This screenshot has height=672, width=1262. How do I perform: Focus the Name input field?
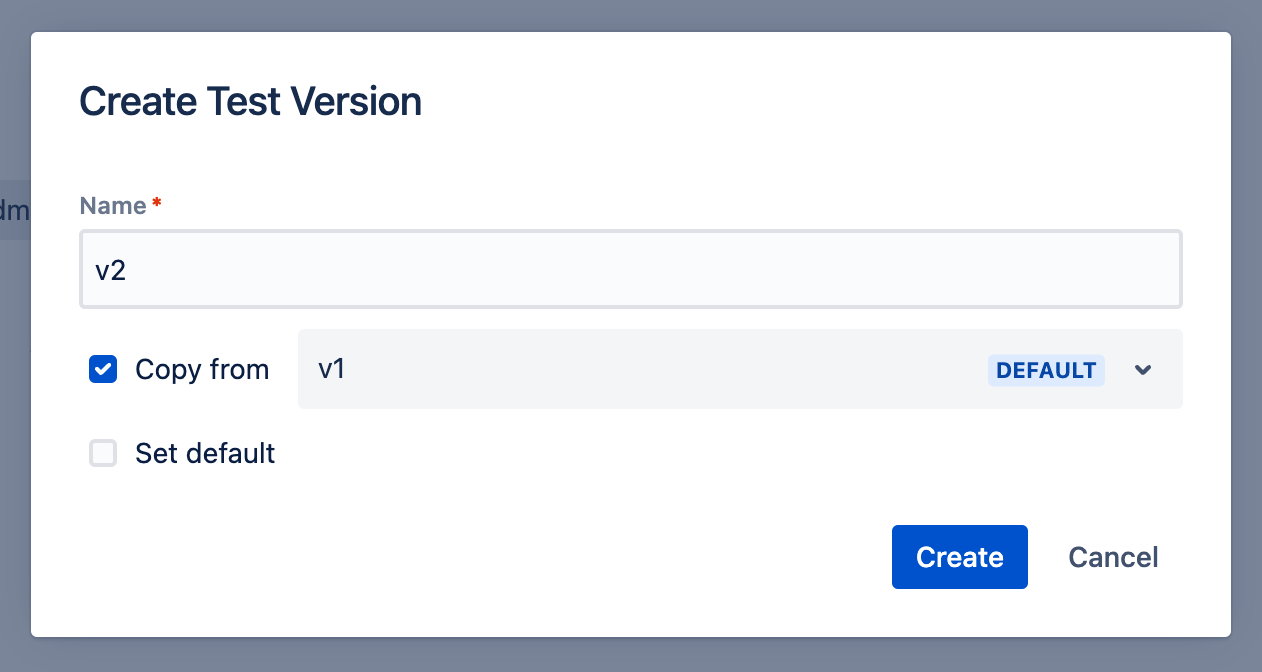tap(631, 269)
